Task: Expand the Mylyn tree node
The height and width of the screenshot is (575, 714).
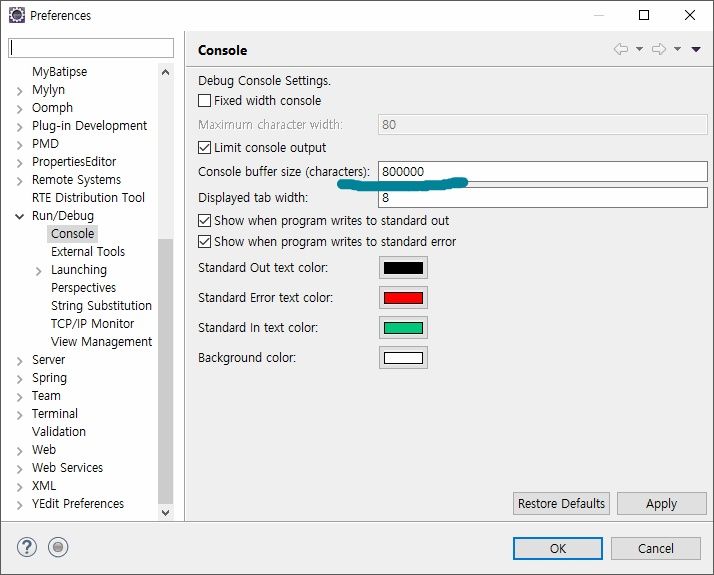Action: click(20, 91)
